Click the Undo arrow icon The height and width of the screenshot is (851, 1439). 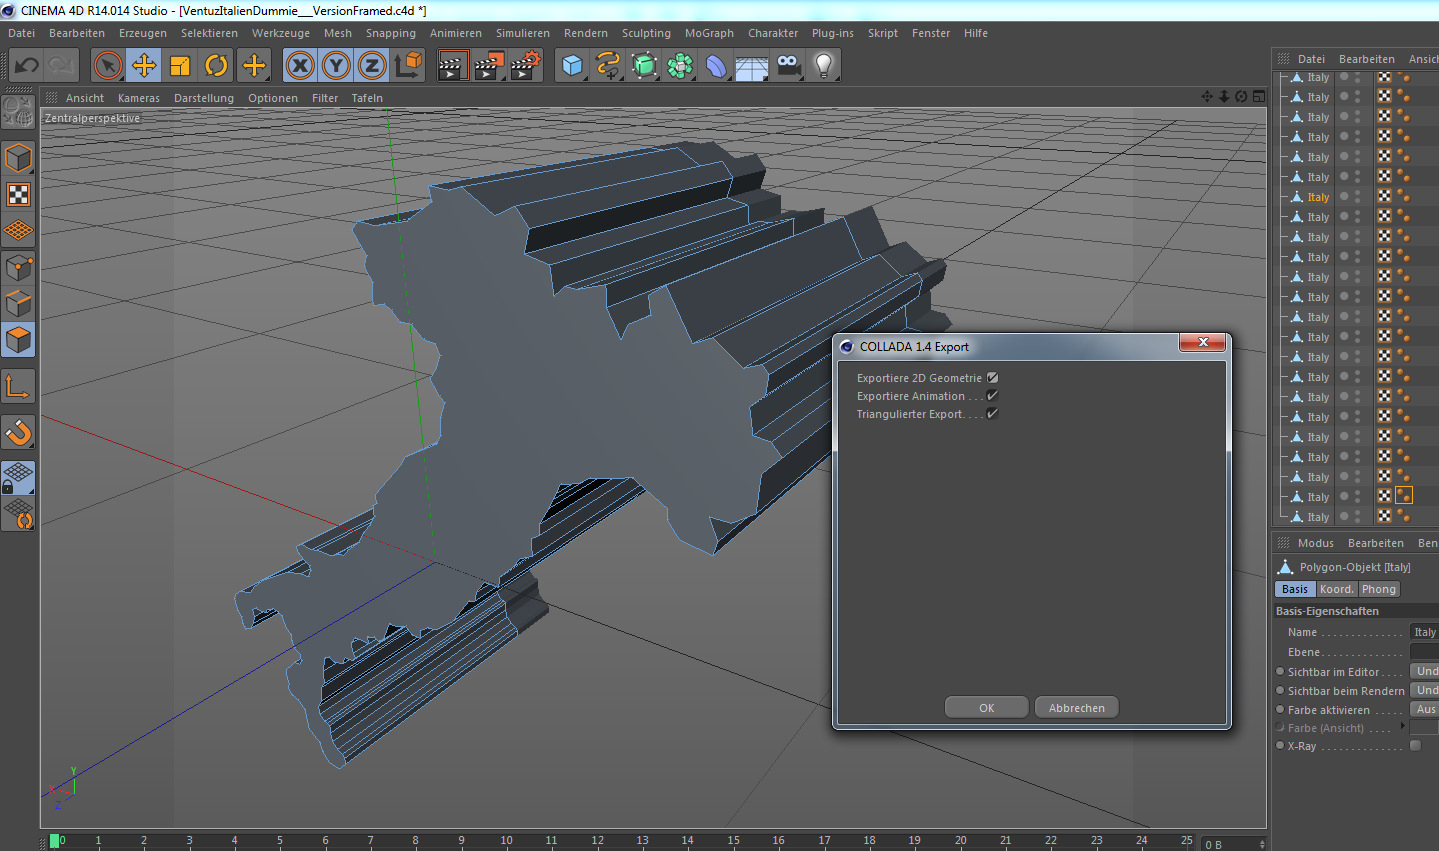coord(27,66)
